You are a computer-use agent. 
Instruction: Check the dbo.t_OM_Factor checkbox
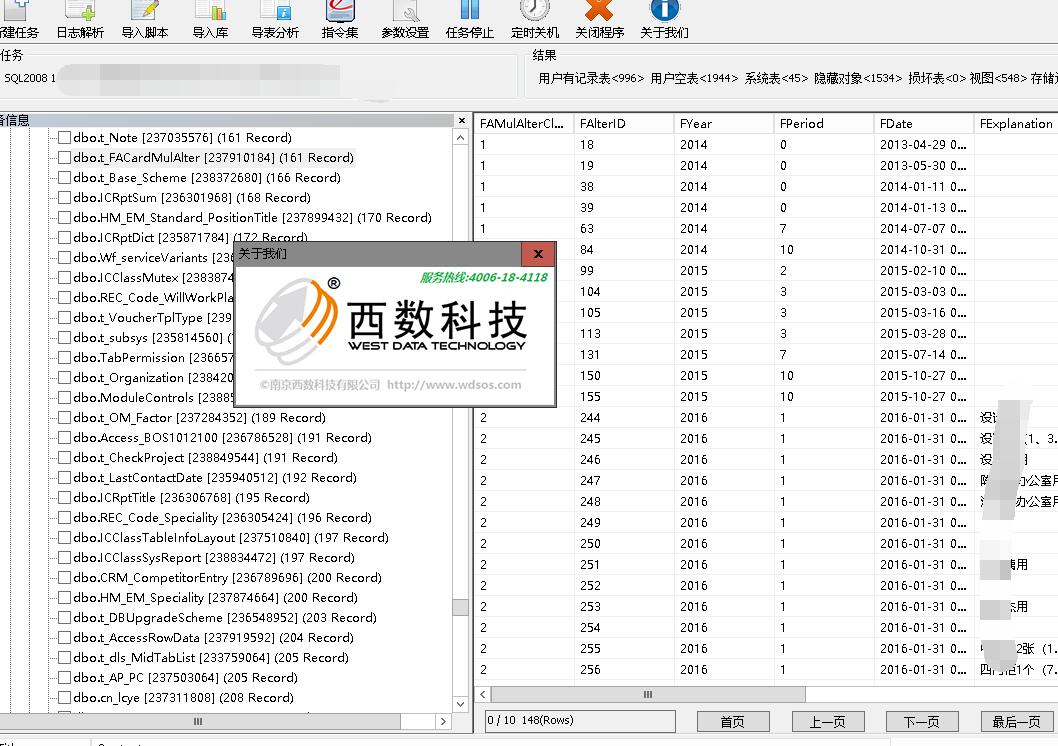65,418
